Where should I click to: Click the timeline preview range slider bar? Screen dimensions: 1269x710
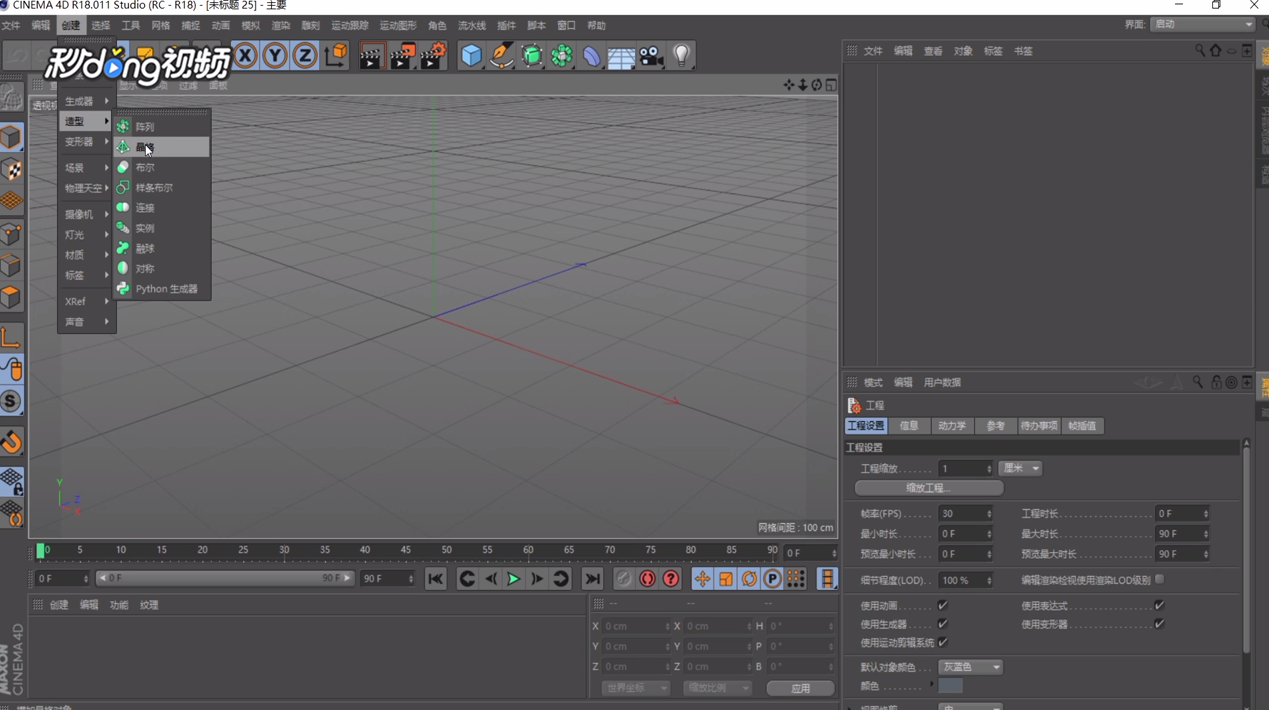225,578
